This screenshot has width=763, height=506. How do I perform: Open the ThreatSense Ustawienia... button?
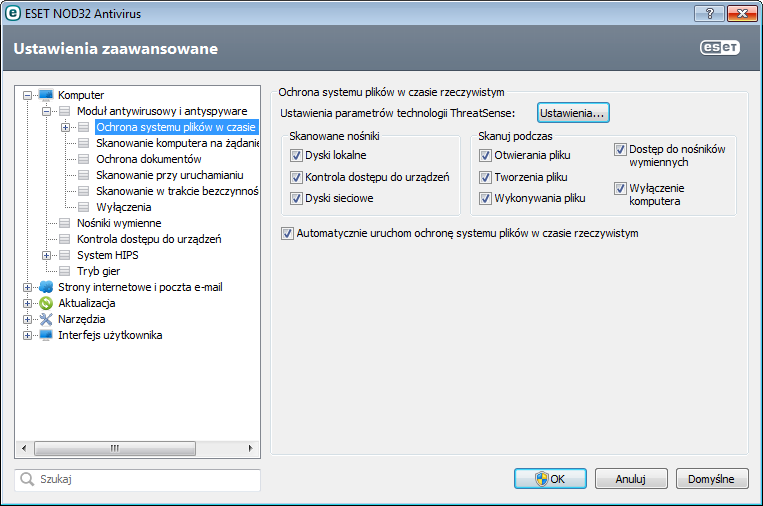(573, 113)
